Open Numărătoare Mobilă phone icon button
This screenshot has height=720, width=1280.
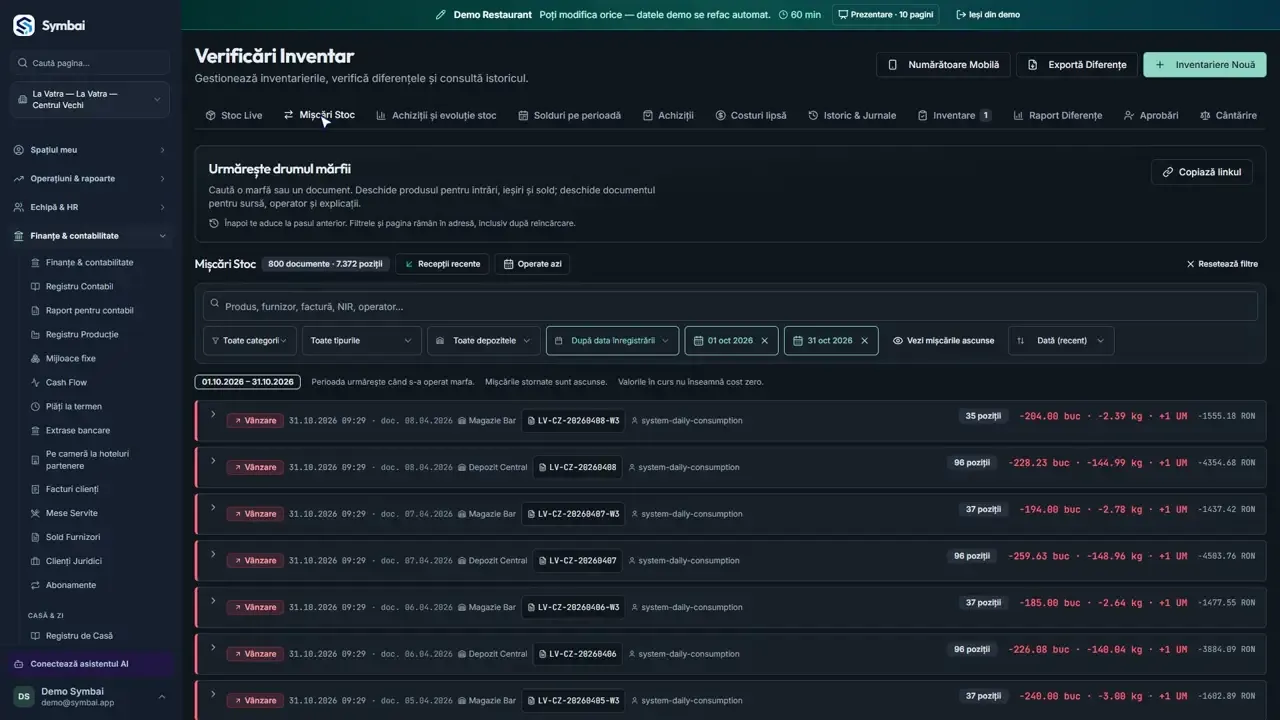(x=893, y=65)
